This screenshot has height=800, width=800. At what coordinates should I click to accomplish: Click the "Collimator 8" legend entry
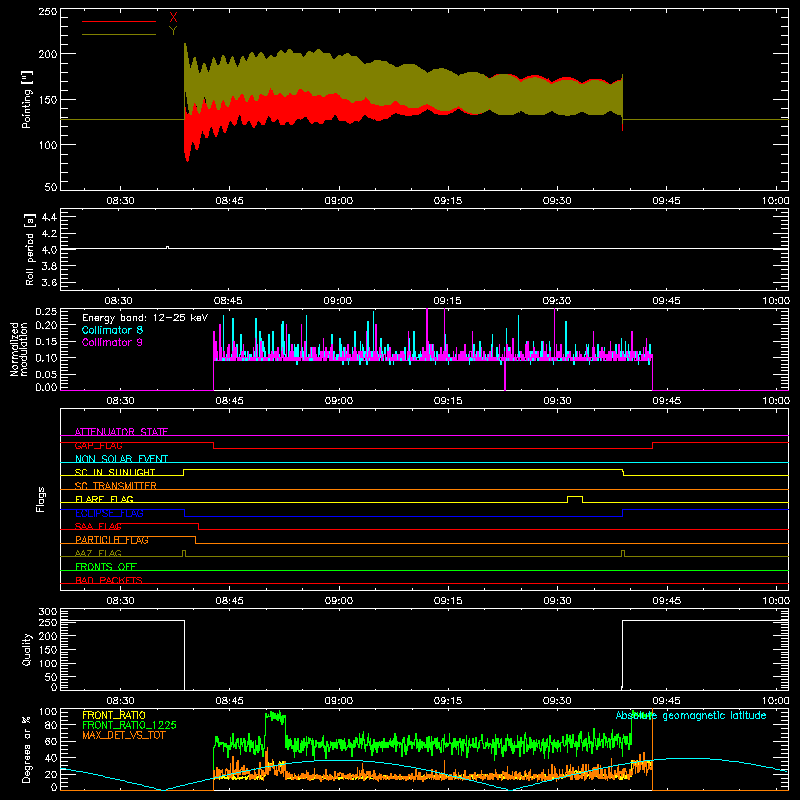[112, 330]
